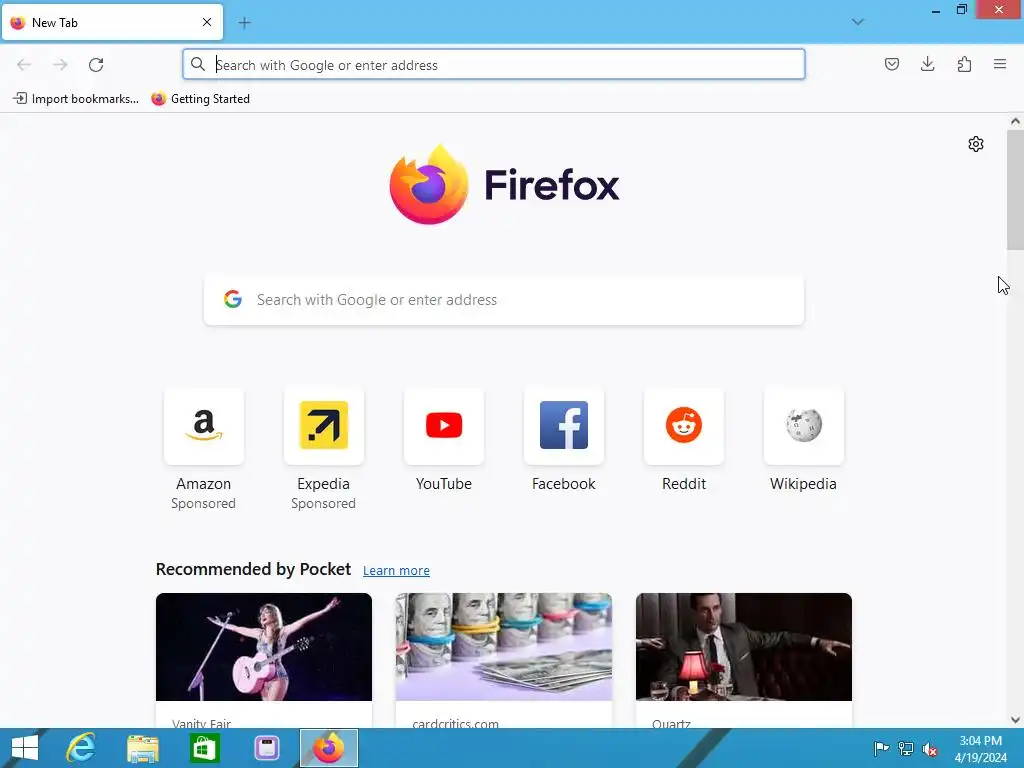The width and height of the screenshot is (1024, 768).
Task: Focus the address bar search field
Action: point(494,65)
